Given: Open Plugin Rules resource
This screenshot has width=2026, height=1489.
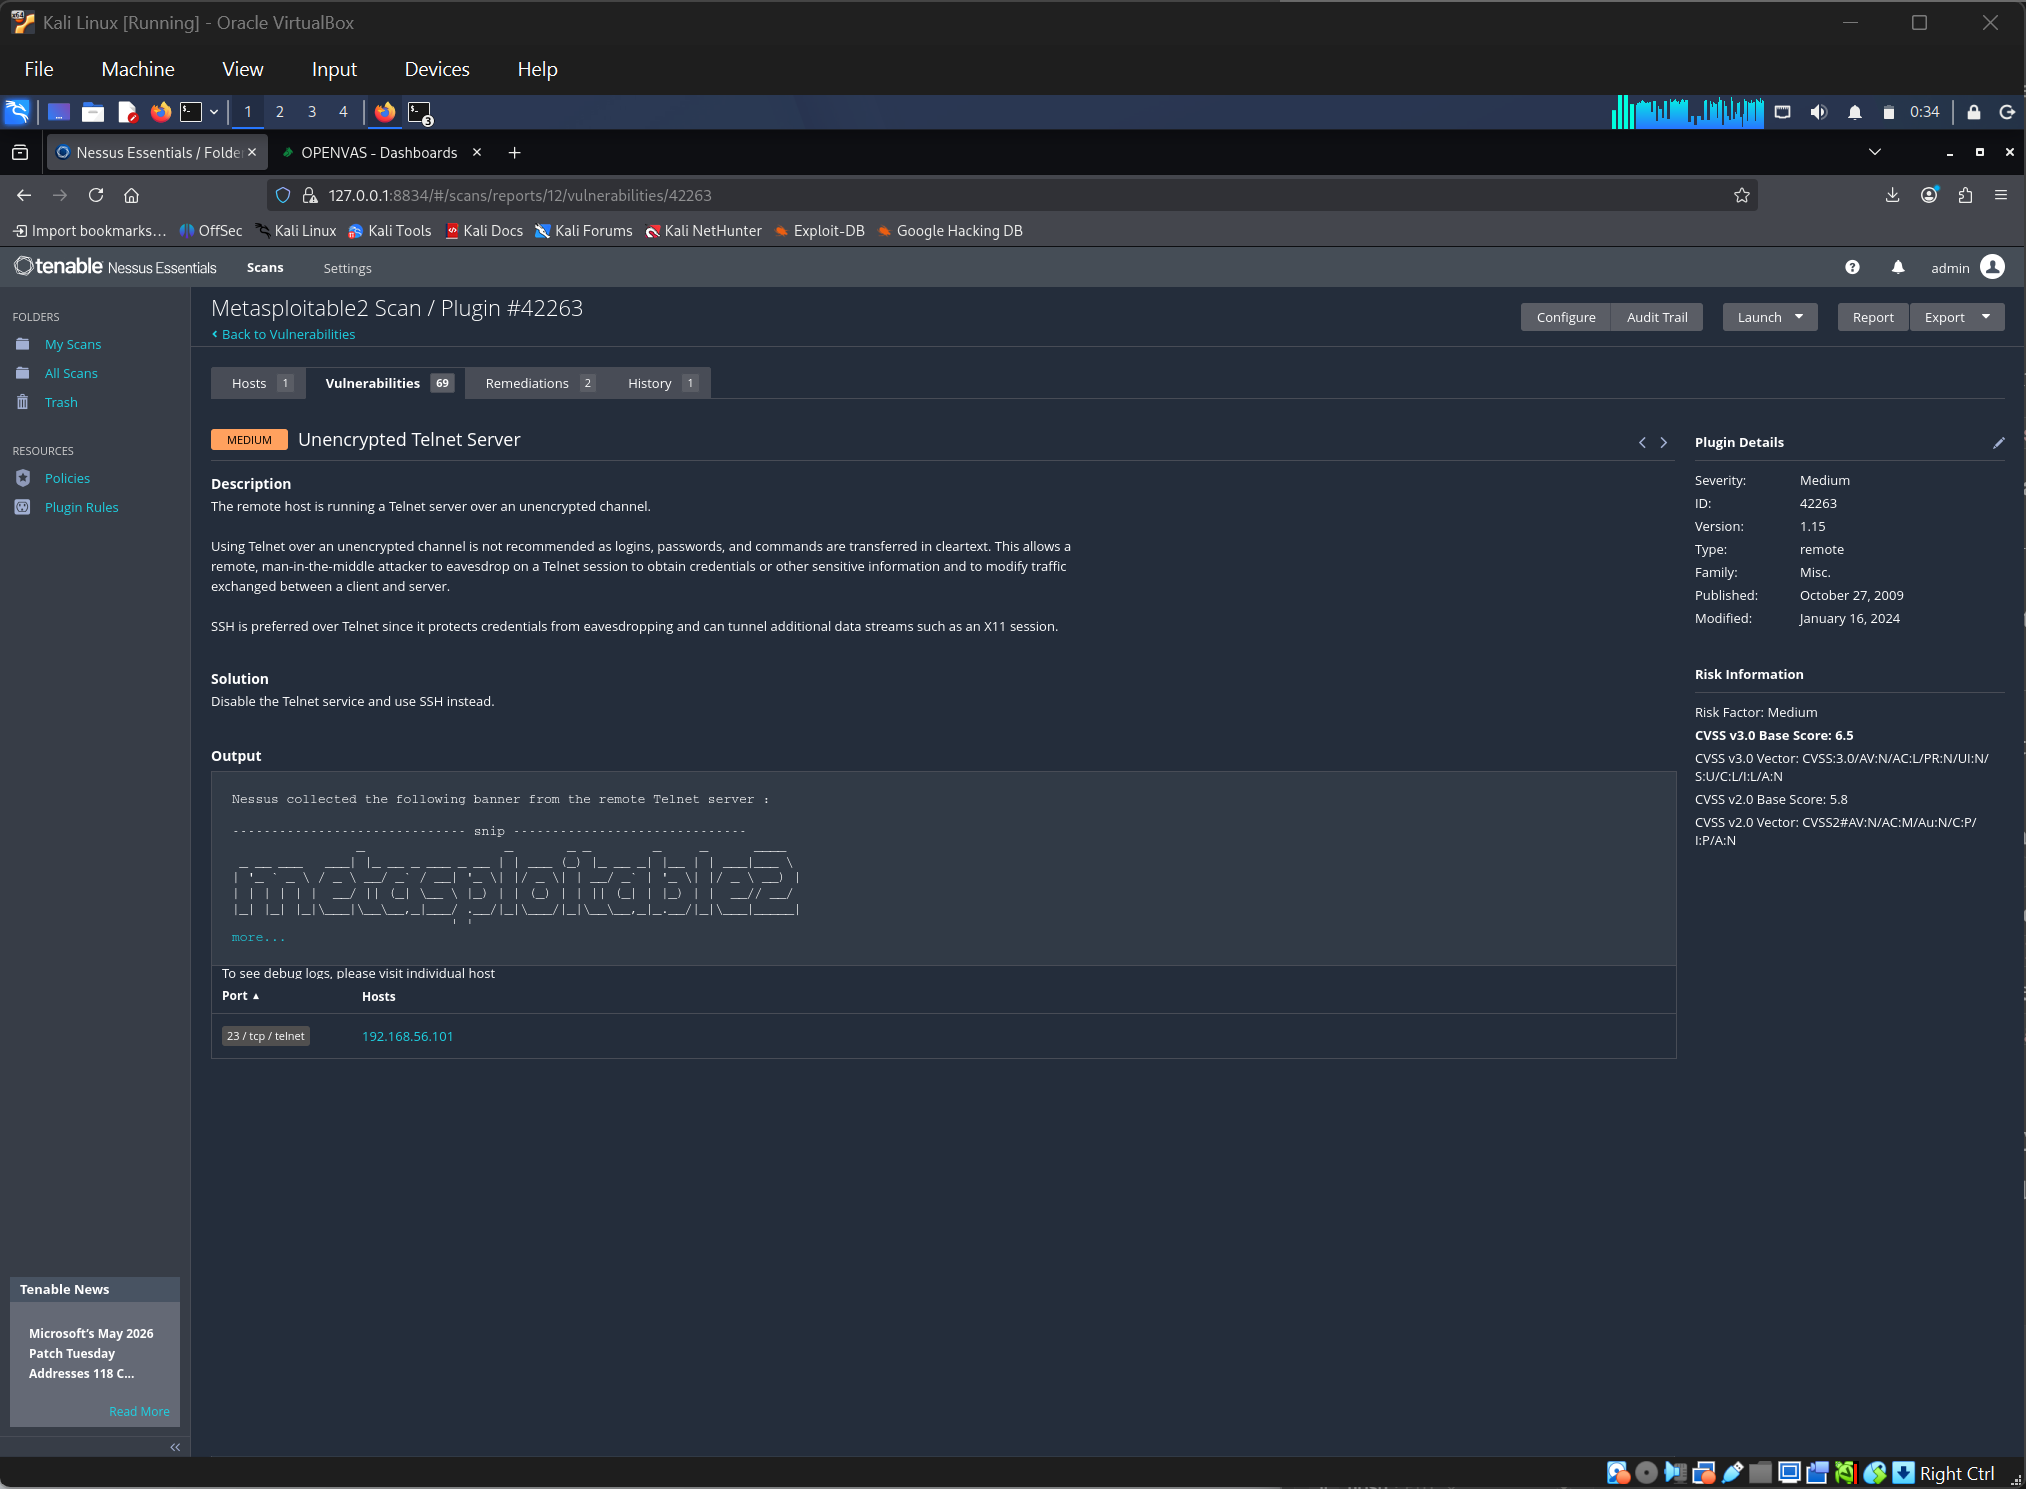Looking at the screenshot, I should coord(81,507).
